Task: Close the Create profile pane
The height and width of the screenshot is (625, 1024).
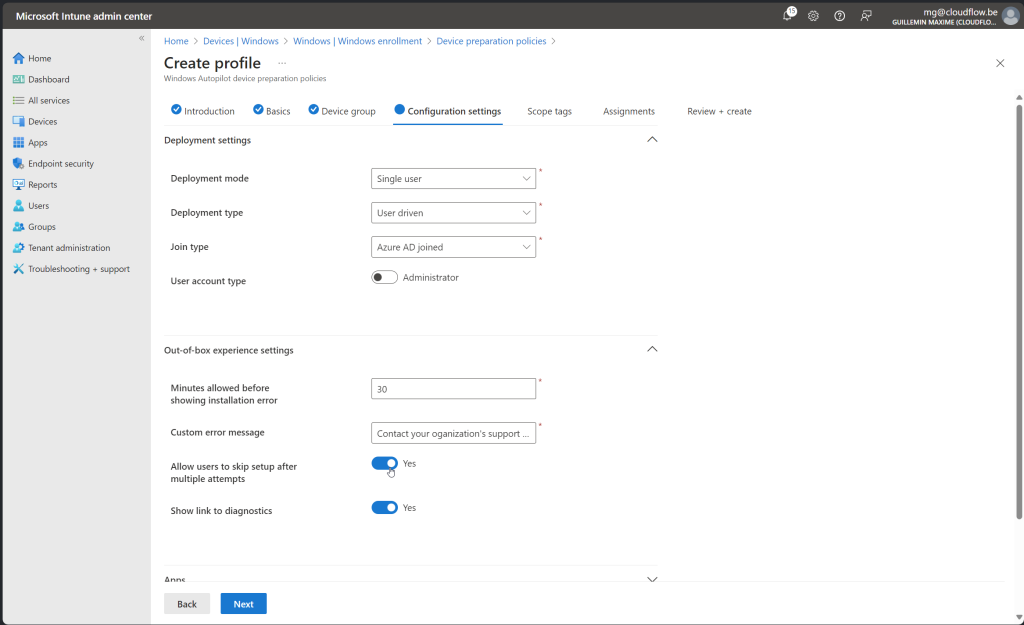Action: (1000, 63)
